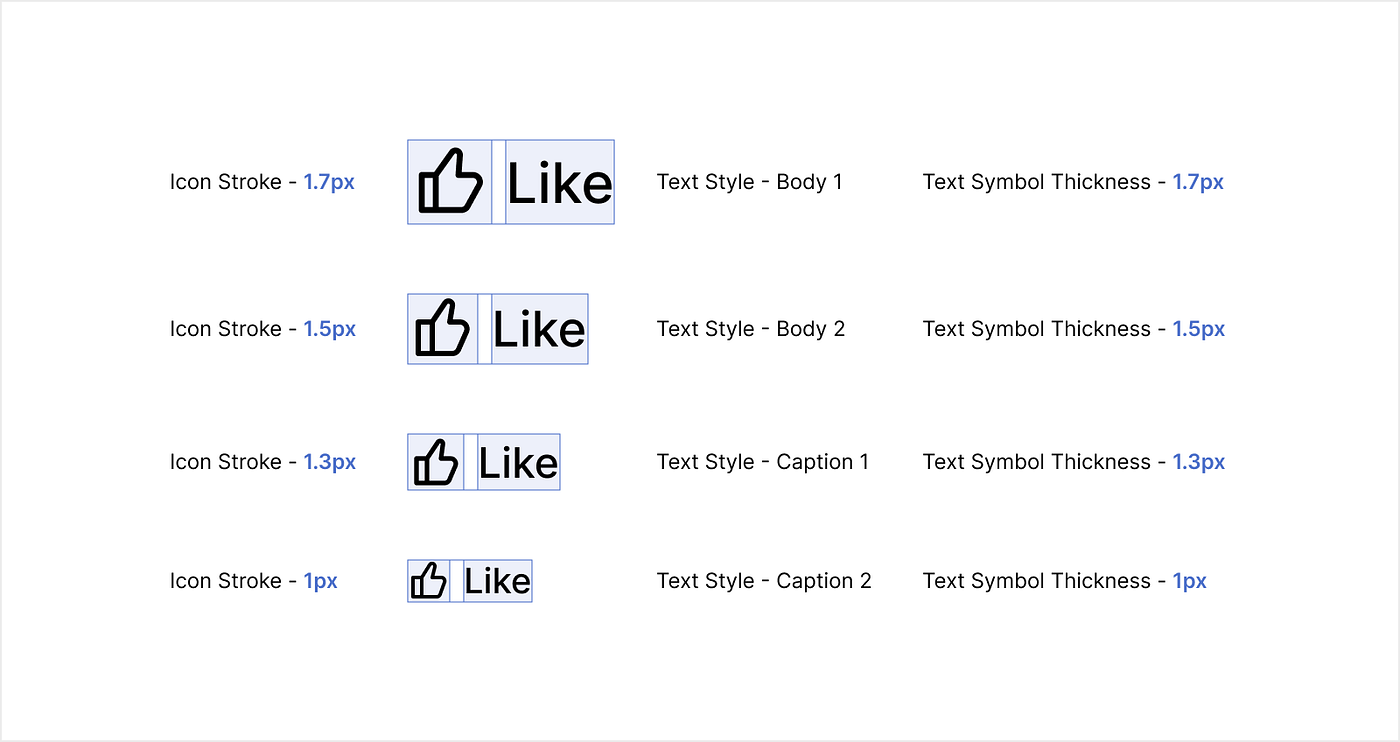Select the "Like" text in the Body 2 row

pyautogui.click(x=539, y=330)
